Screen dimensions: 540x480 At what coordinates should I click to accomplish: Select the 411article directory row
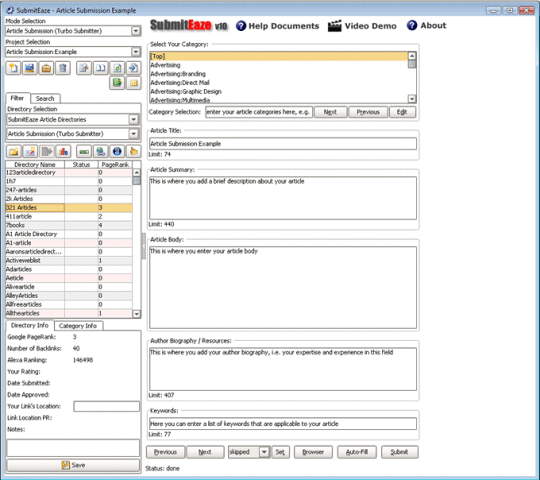(69, 217)
